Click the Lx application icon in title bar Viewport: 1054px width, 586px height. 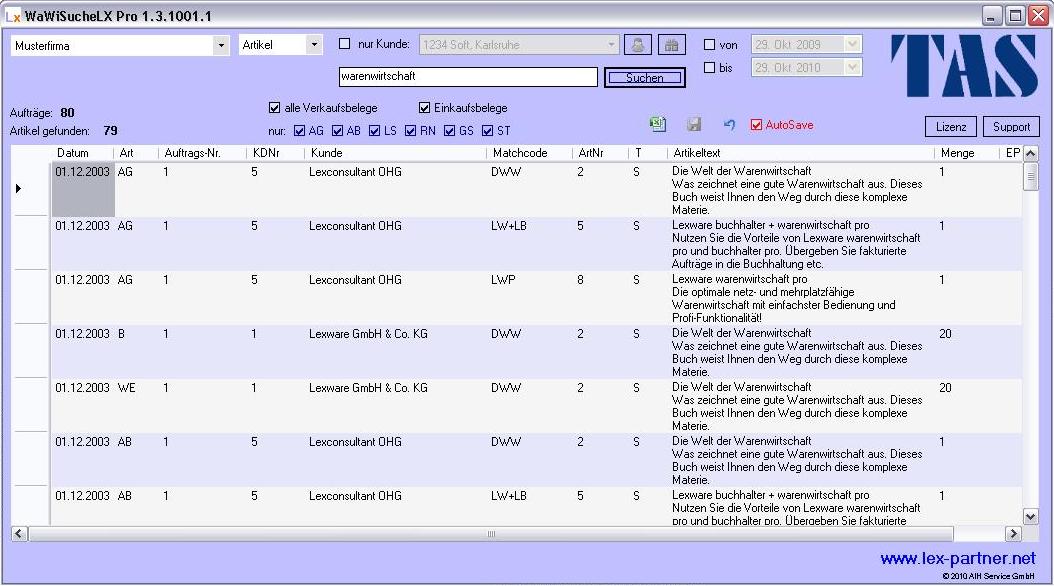point(13,16)
